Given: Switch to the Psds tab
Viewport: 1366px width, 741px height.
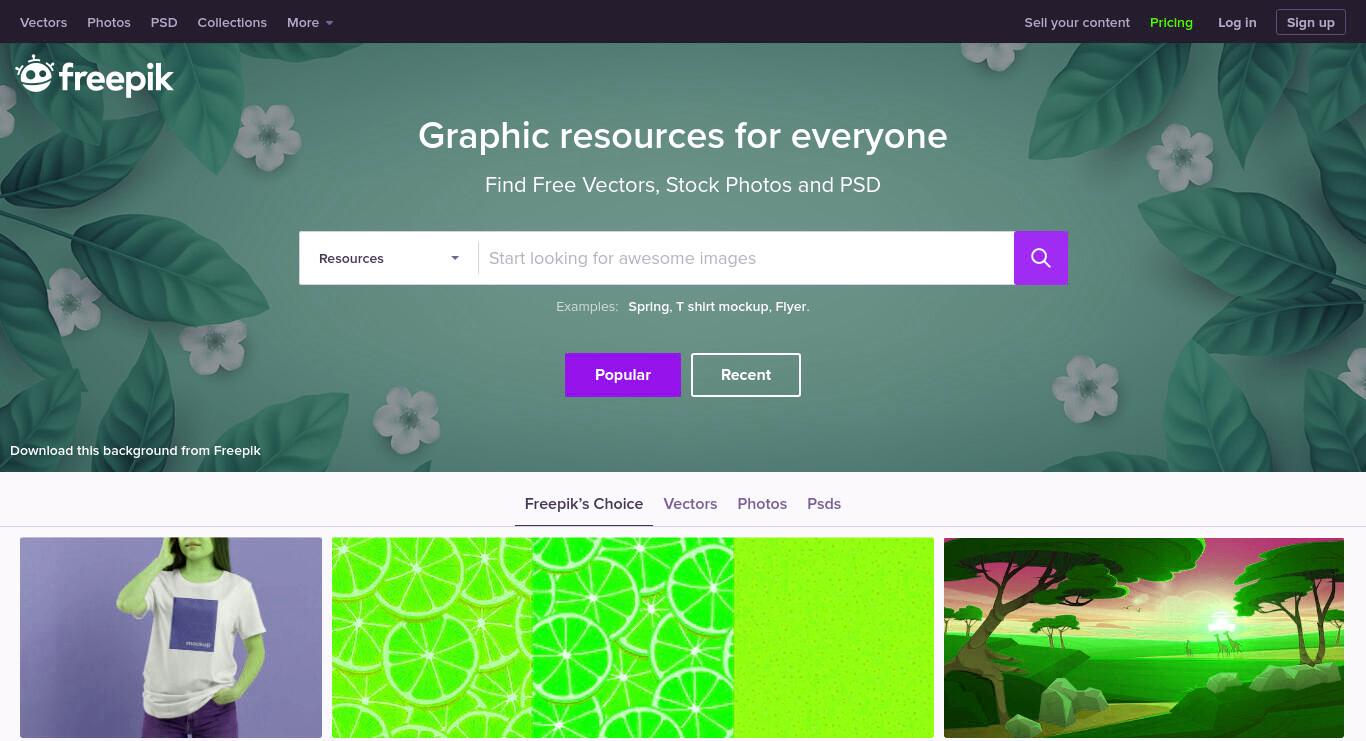Looking at the screenshot, I should tap(824, 504).
